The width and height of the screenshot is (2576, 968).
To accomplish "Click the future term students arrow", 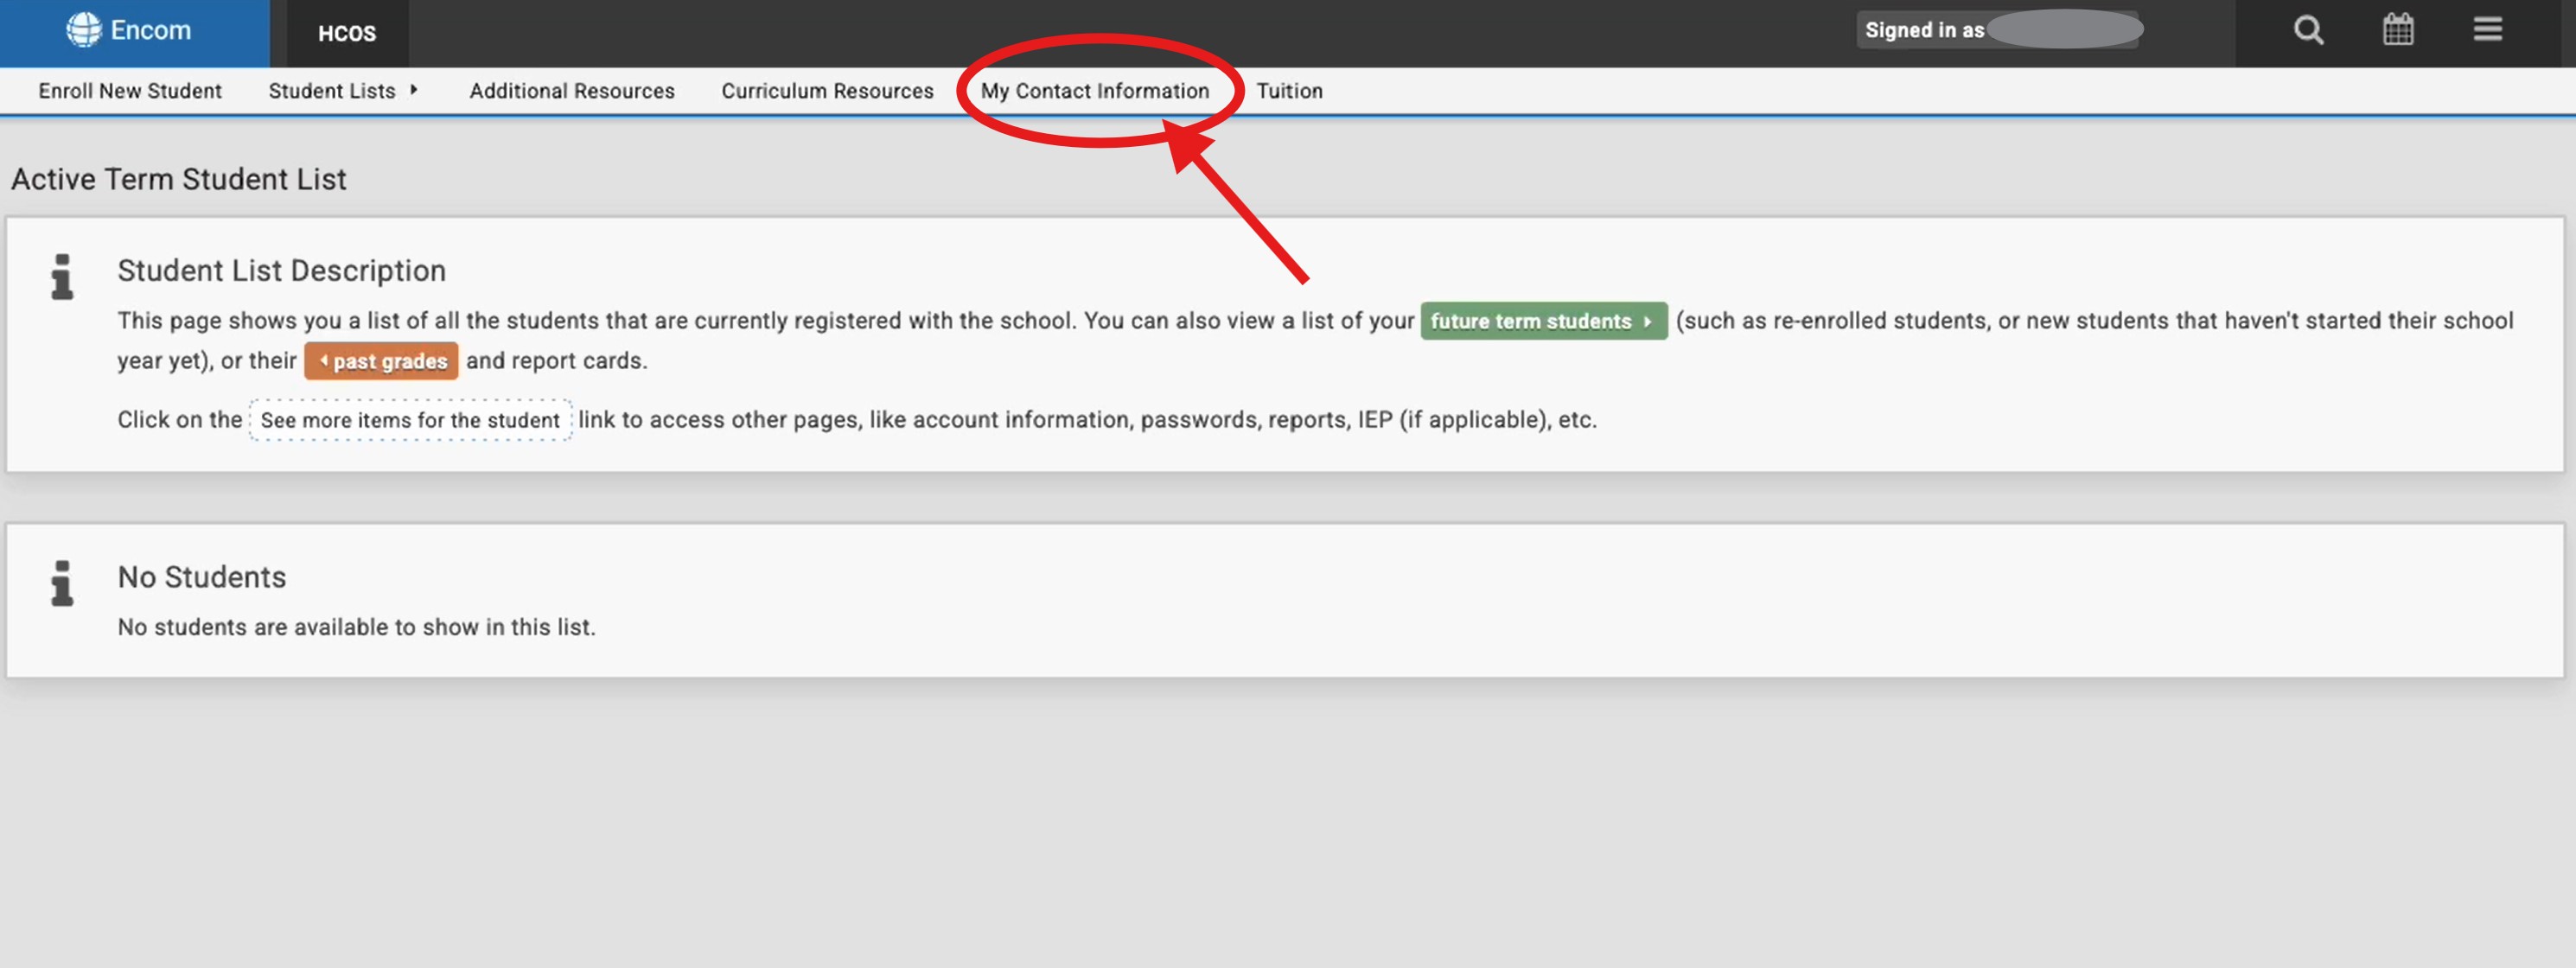I will point(1647,321).
